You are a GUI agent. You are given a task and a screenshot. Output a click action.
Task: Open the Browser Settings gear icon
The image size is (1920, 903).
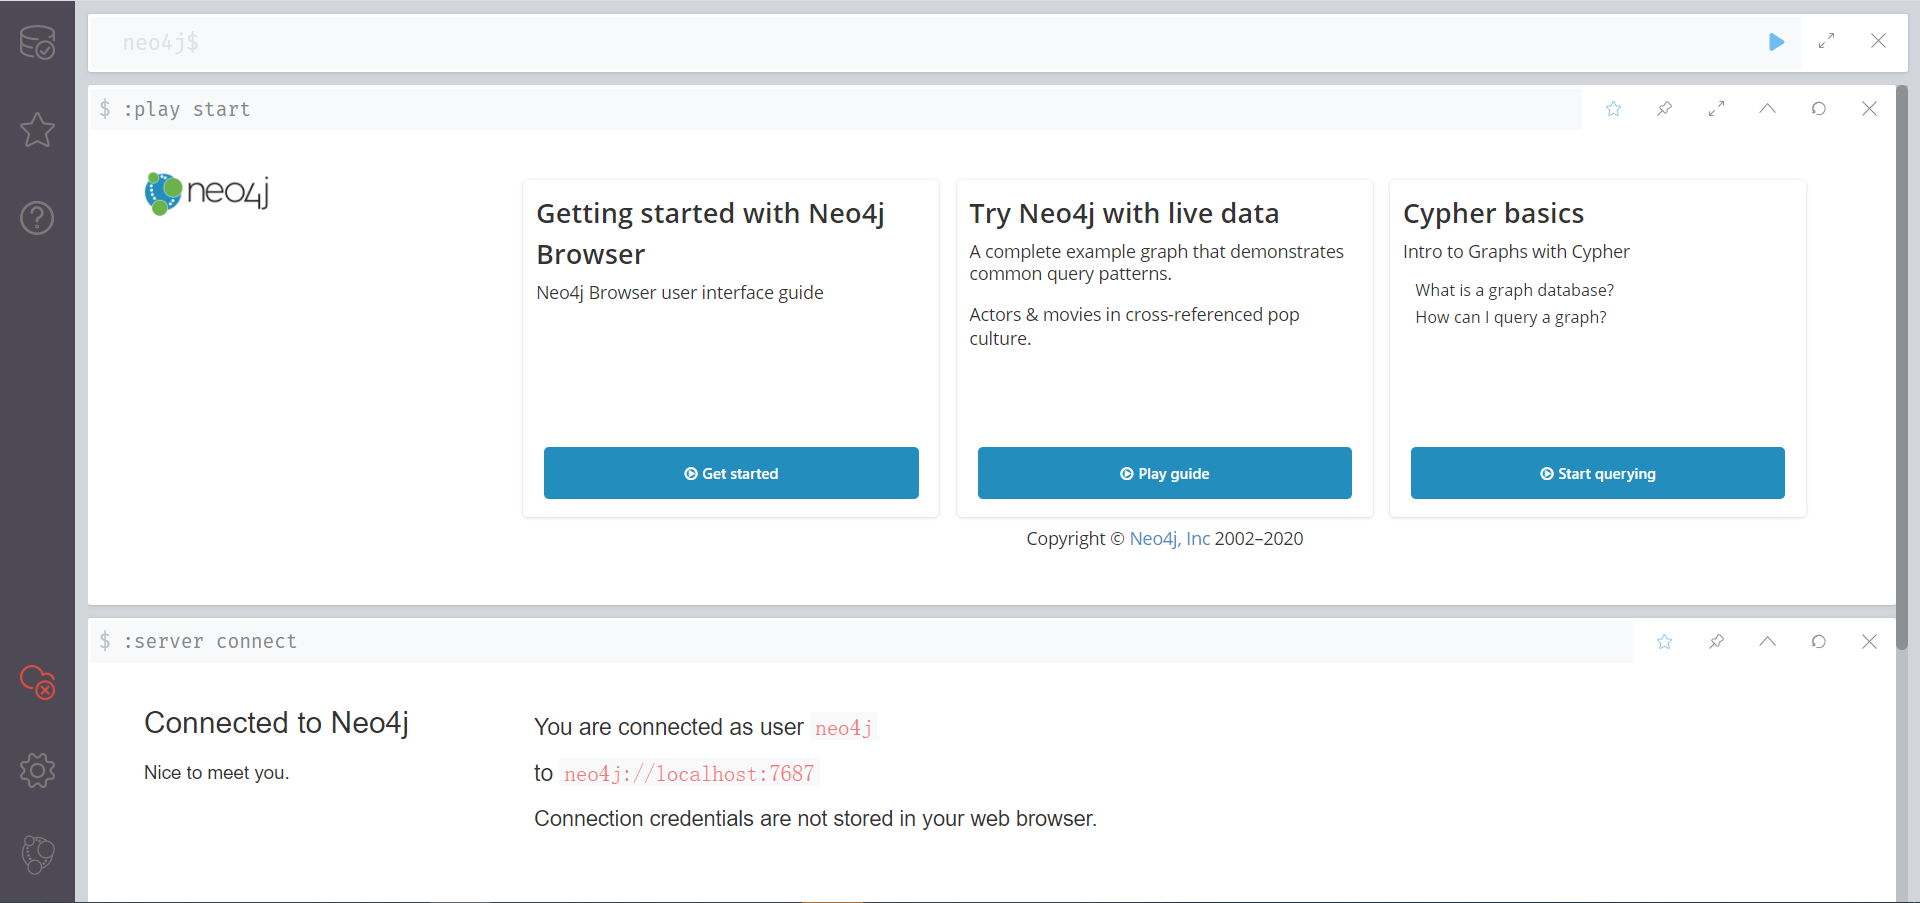pyautogui.click(x=37, y=770)
